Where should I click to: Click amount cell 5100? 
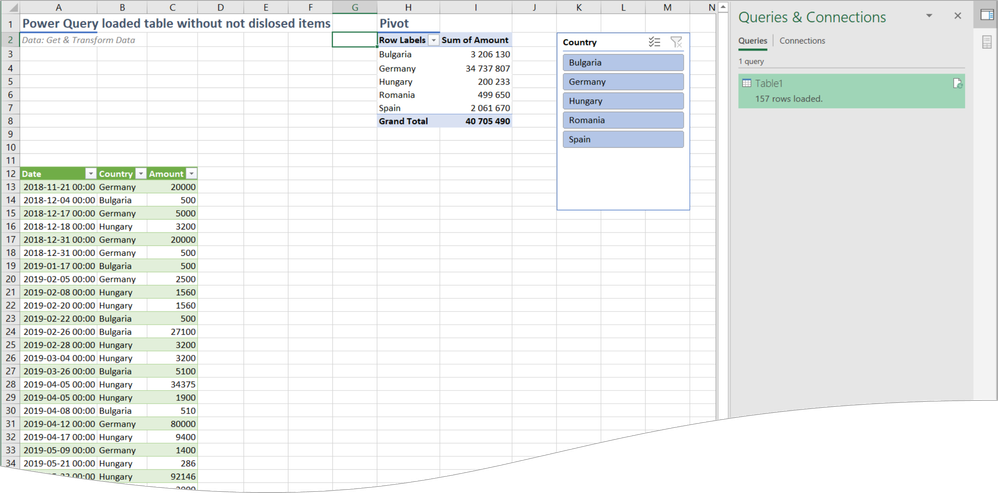click(x=172, y=371)
